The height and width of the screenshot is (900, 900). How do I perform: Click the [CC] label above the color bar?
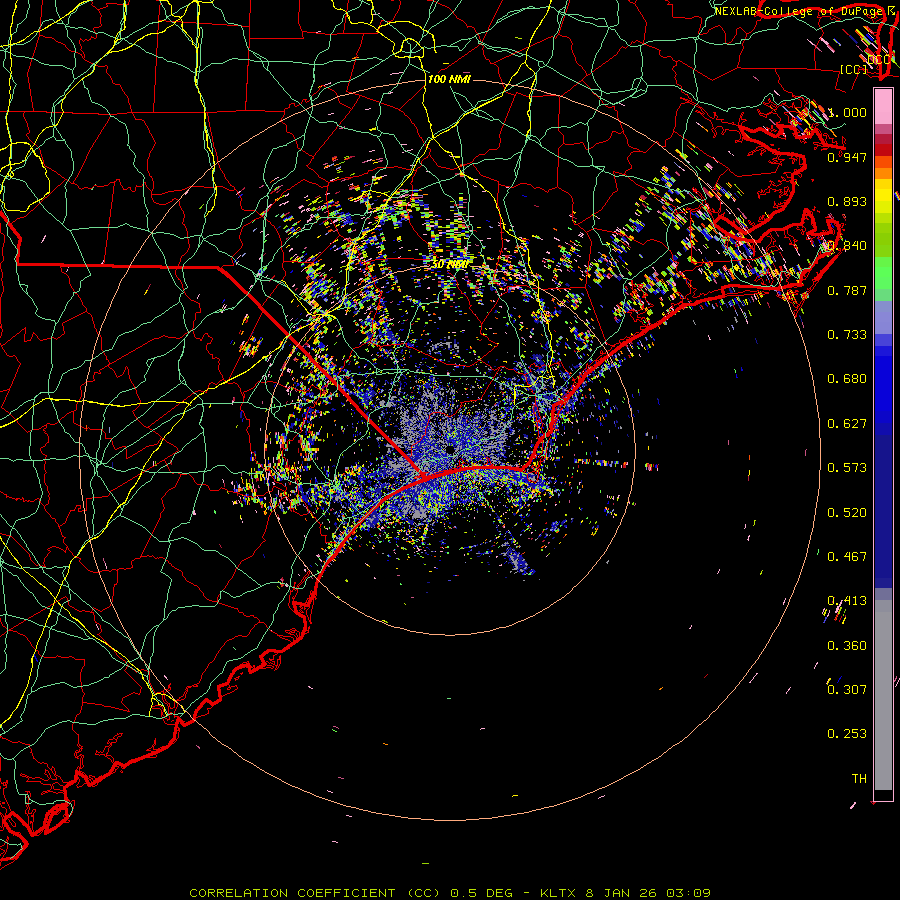coord(854,69)
